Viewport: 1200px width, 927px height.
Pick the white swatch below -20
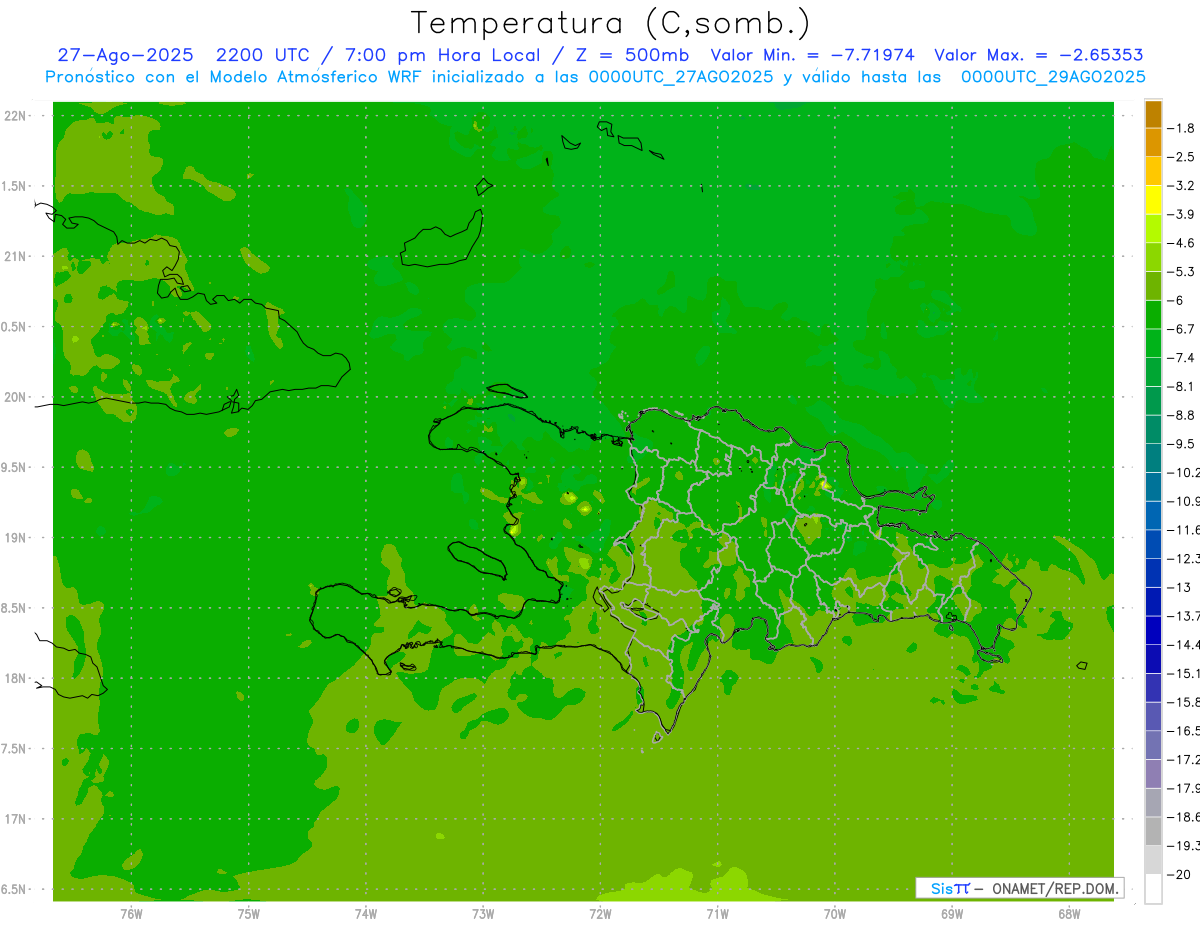click(x=1153, y=889)
